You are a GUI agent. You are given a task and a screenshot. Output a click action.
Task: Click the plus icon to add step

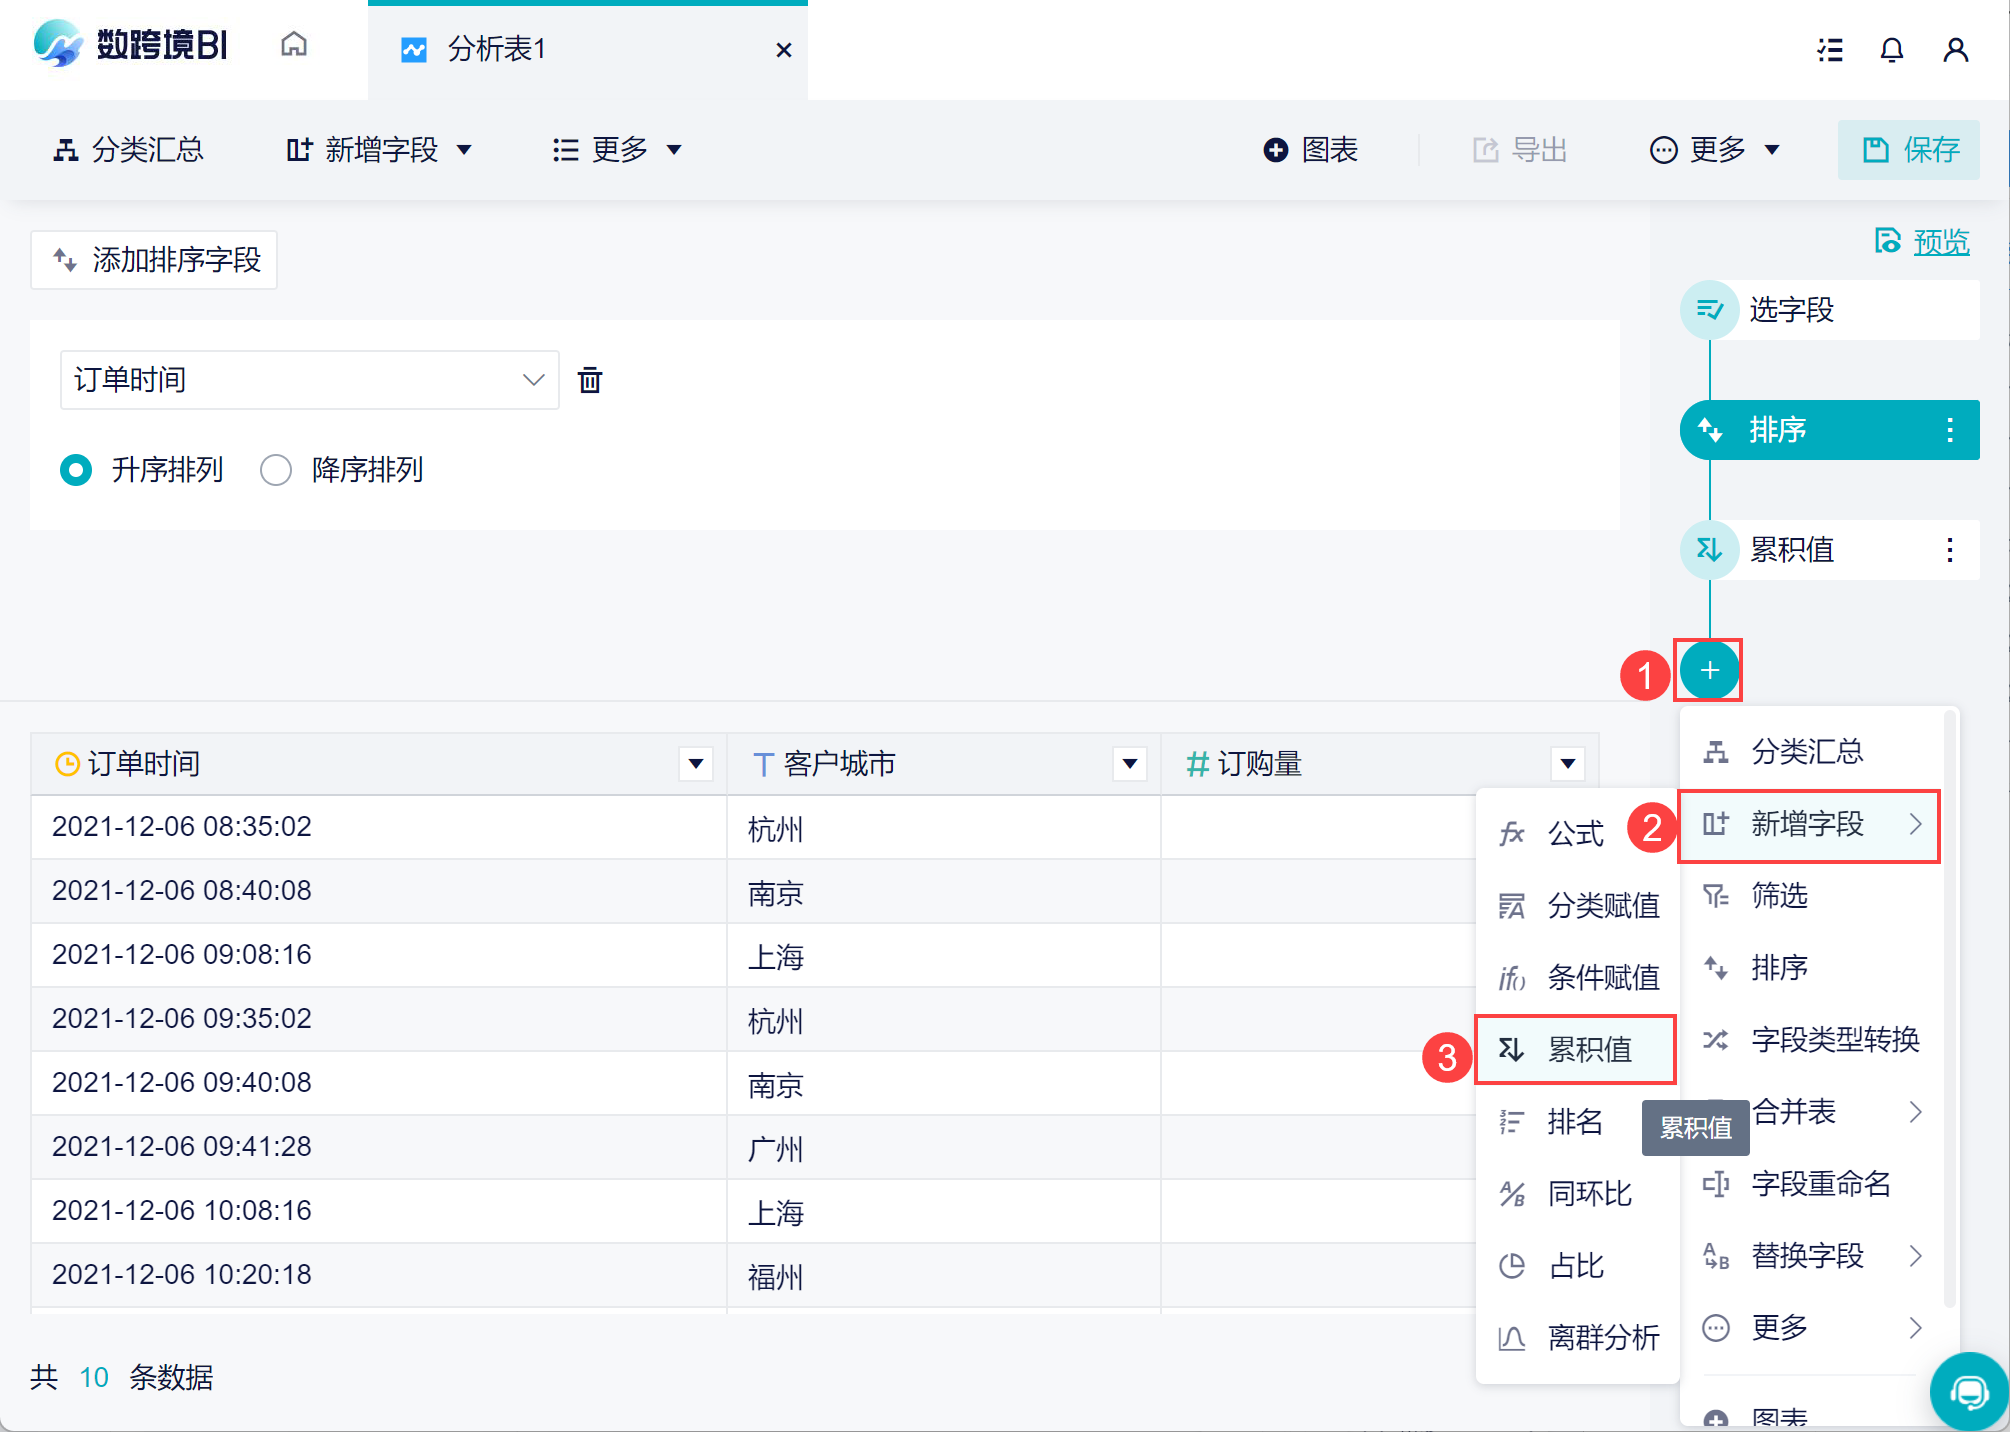coord(1709,670)
